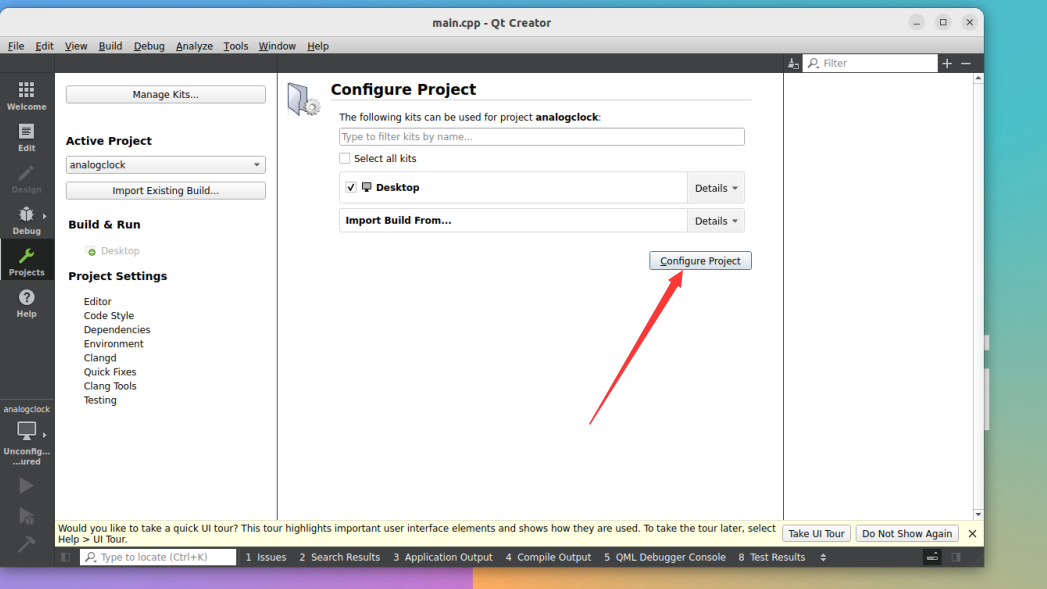1047x589 pixels.
Task: Click the Run play button
Action: point(27,485)
